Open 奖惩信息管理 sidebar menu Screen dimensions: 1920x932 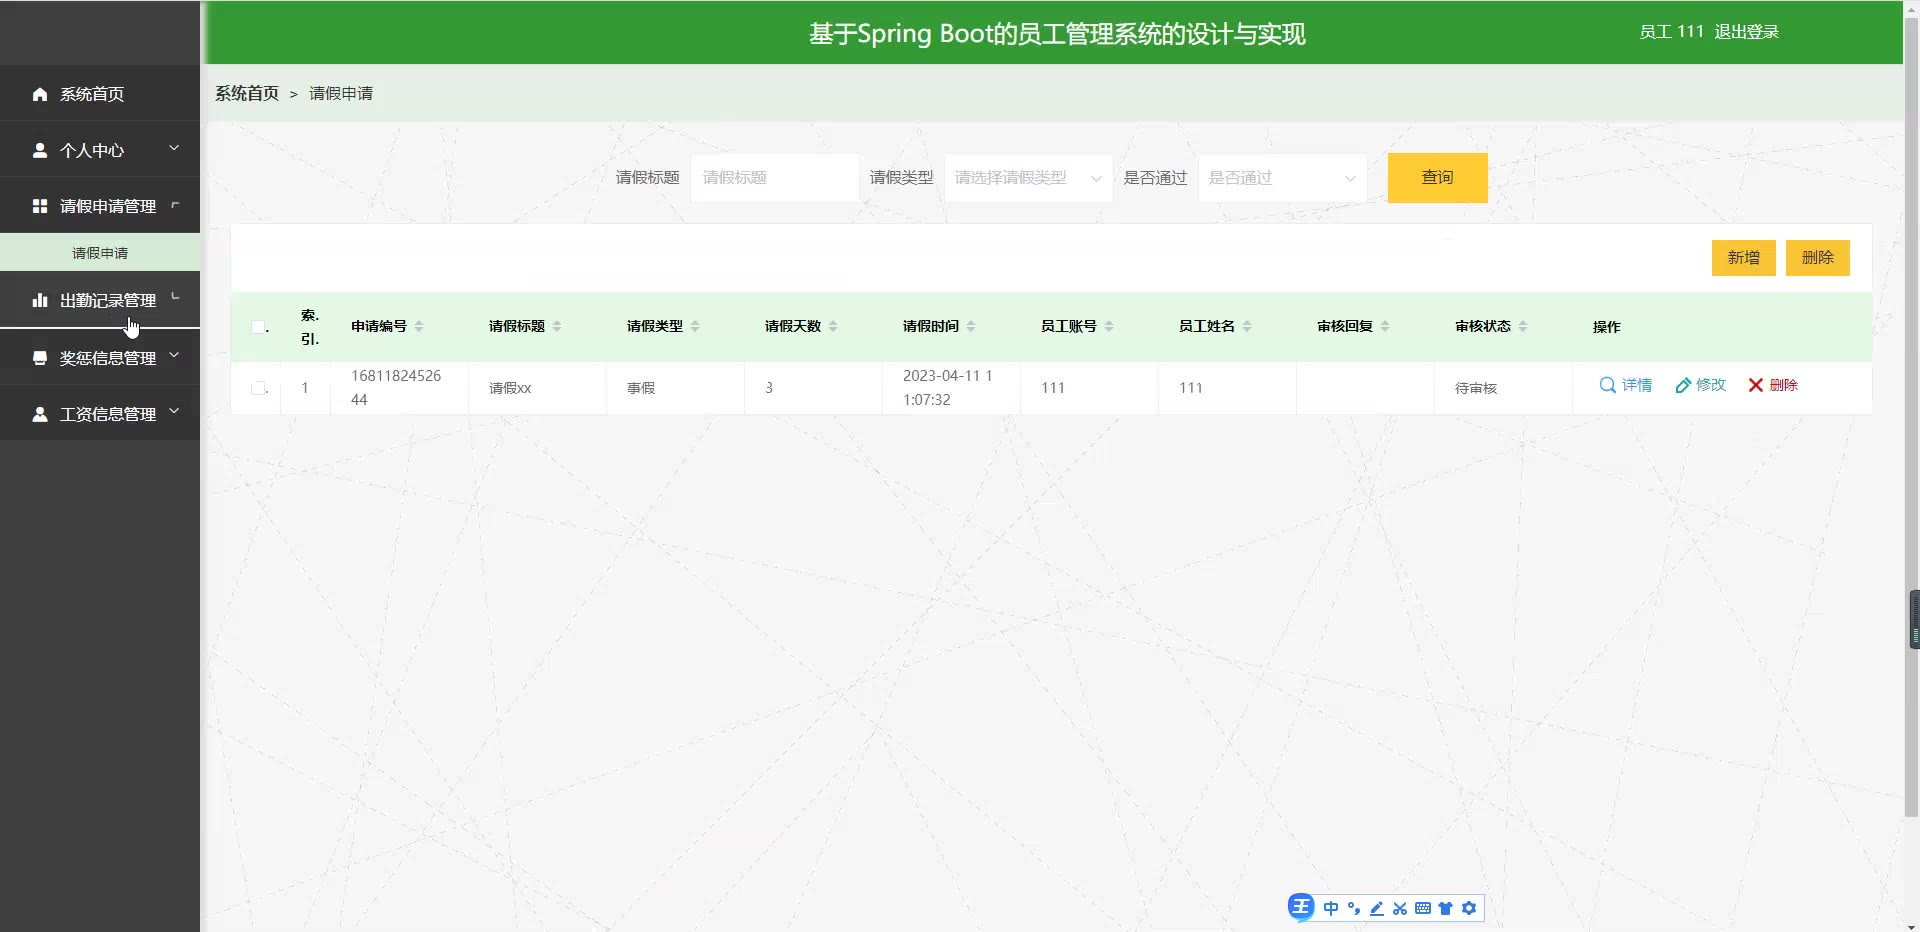100,358
